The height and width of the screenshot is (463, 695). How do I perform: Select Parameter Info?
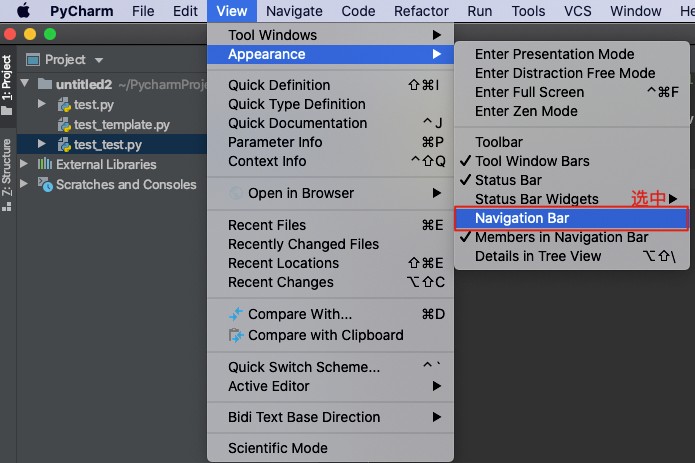[x=330, y=142]
